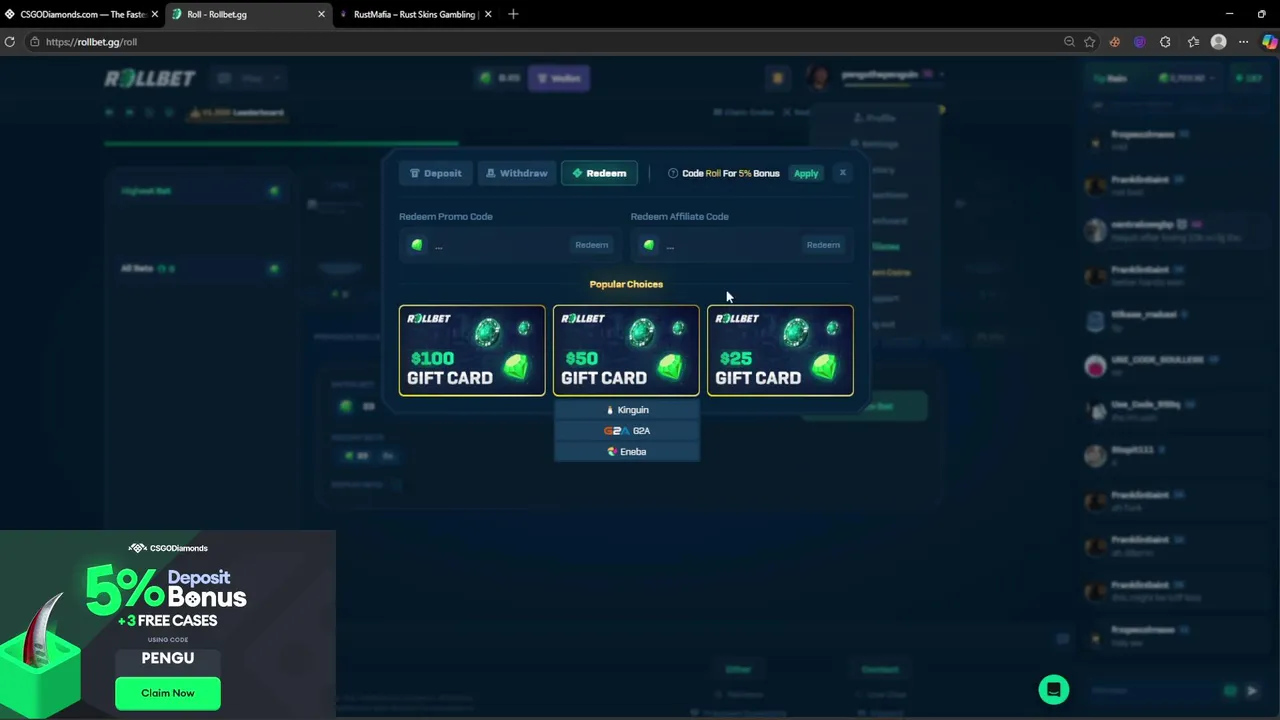
Task: Redeem the entered affiliate code
Action: pyautogui.click(x=823, y=245)
